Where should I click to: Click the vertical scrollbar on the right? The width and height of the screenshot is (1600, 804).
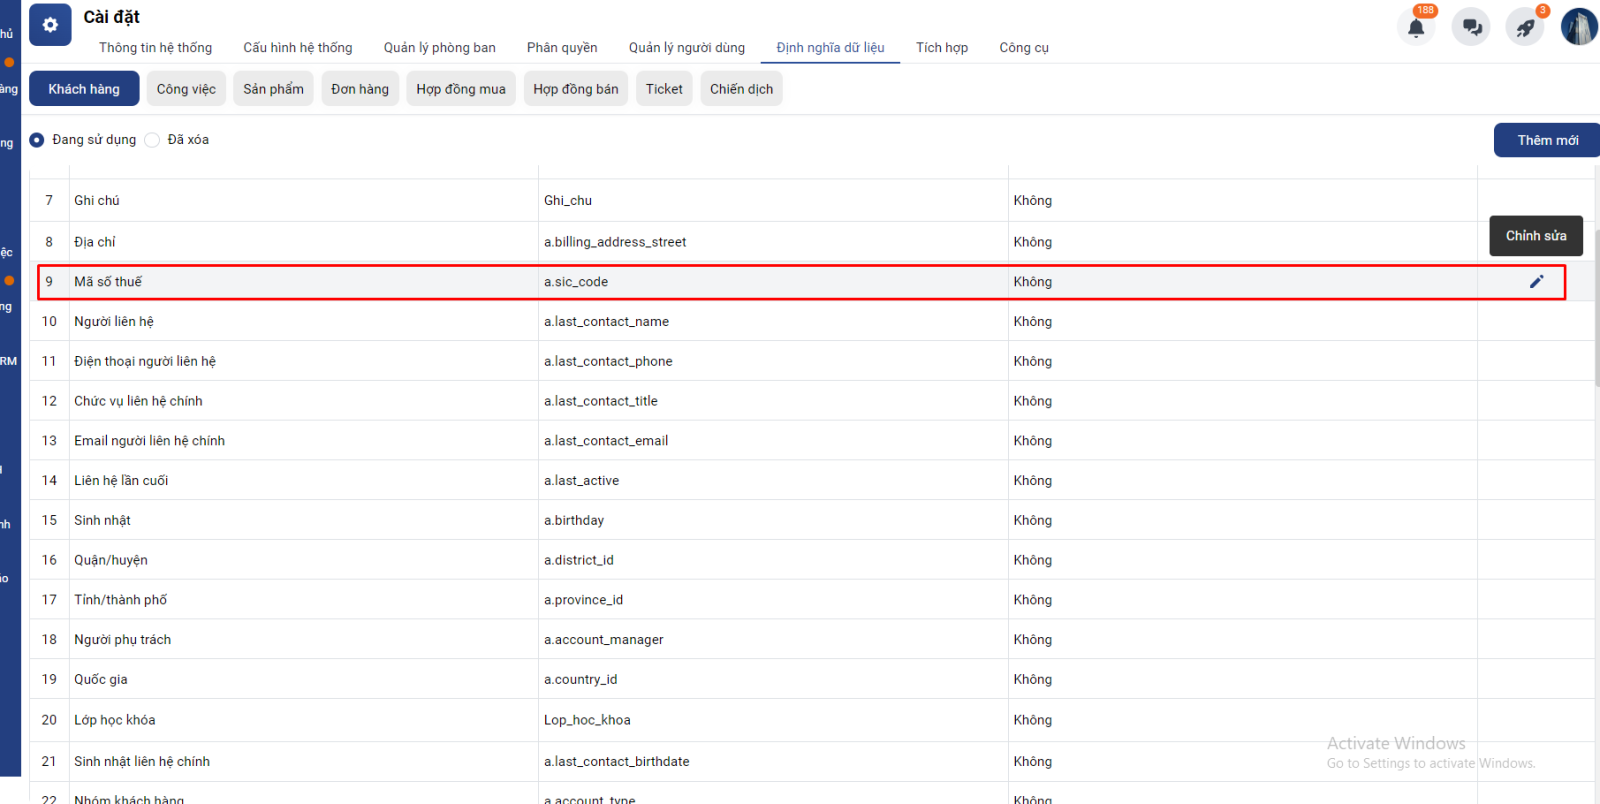(1596, 310)
